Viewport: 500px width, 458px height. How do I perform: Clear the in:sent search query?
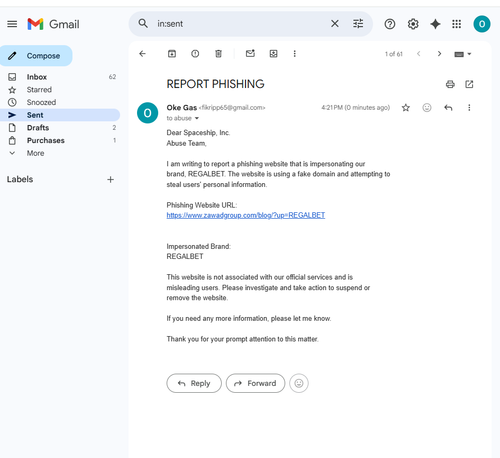click(335, 24)
